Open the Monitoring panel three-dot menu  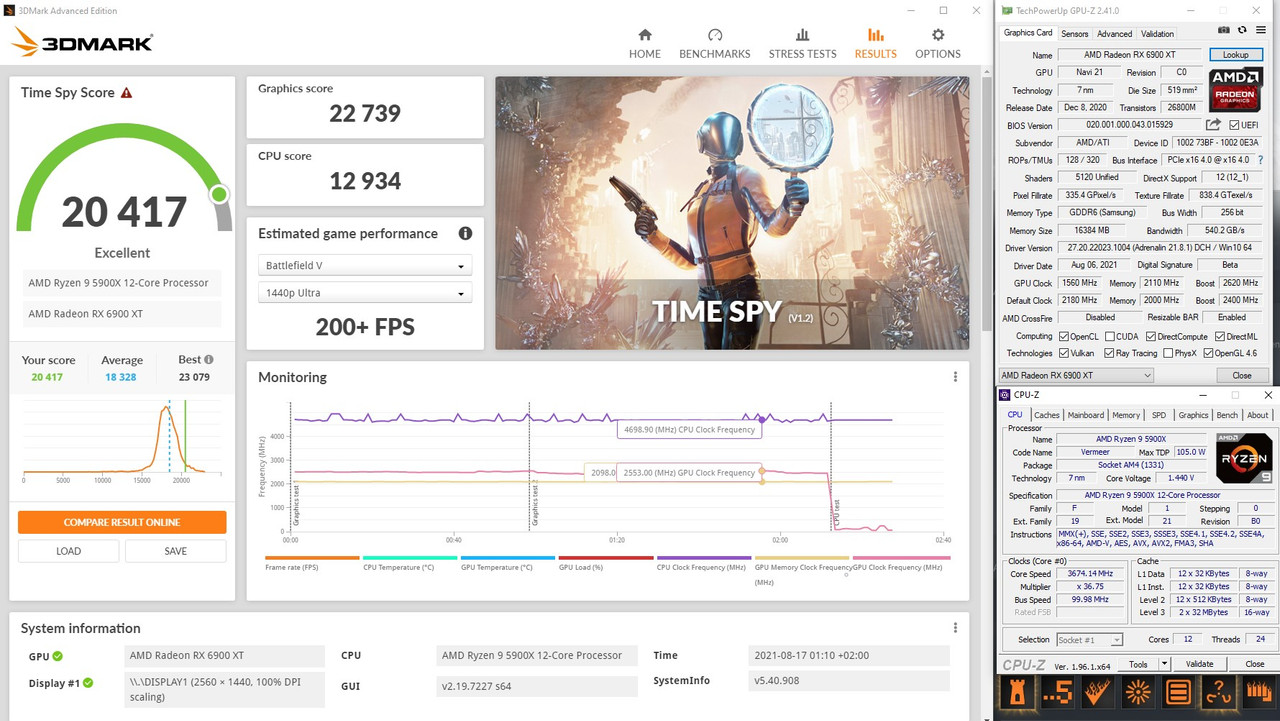[x=955, y=377]
